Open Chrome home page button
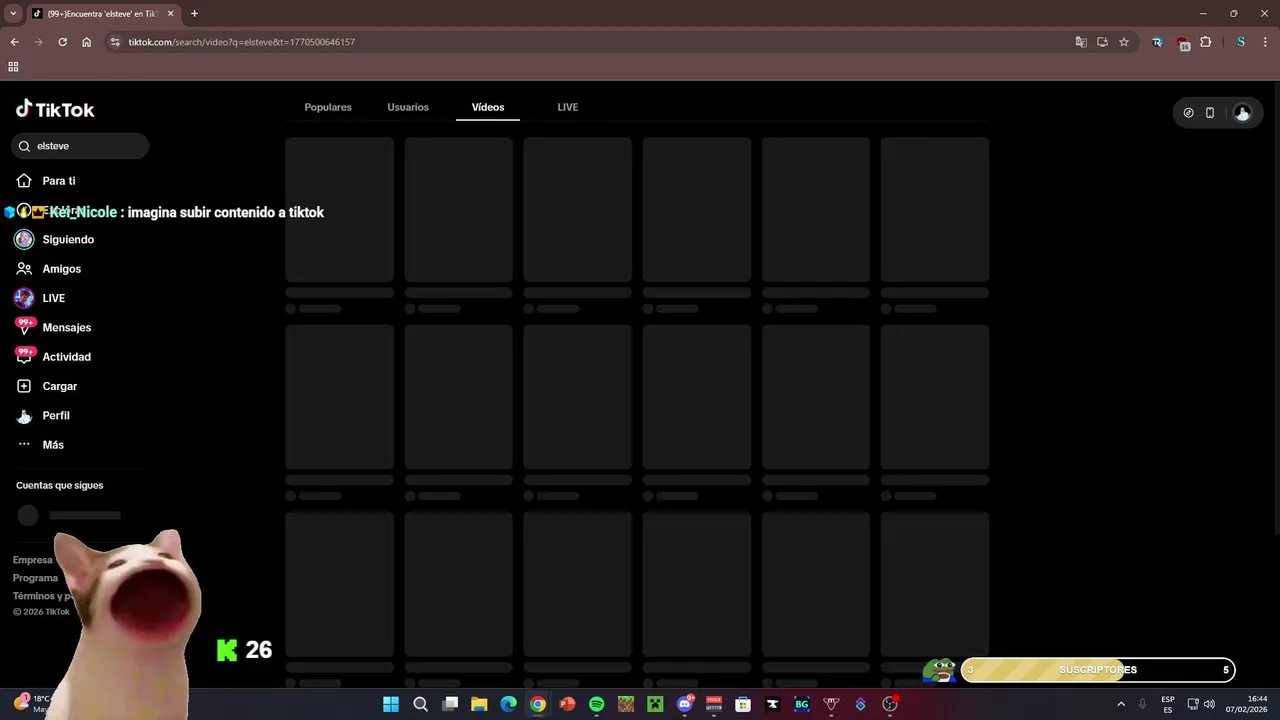1280x720 pixels. tap(86, 42)
